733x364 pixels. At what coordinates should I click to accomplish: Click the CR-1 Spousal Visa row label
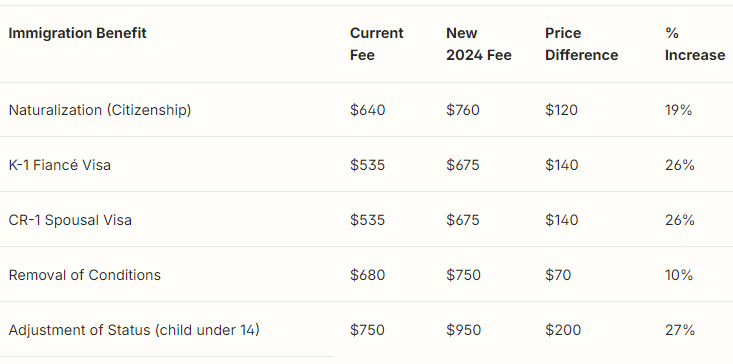[70, 220]
